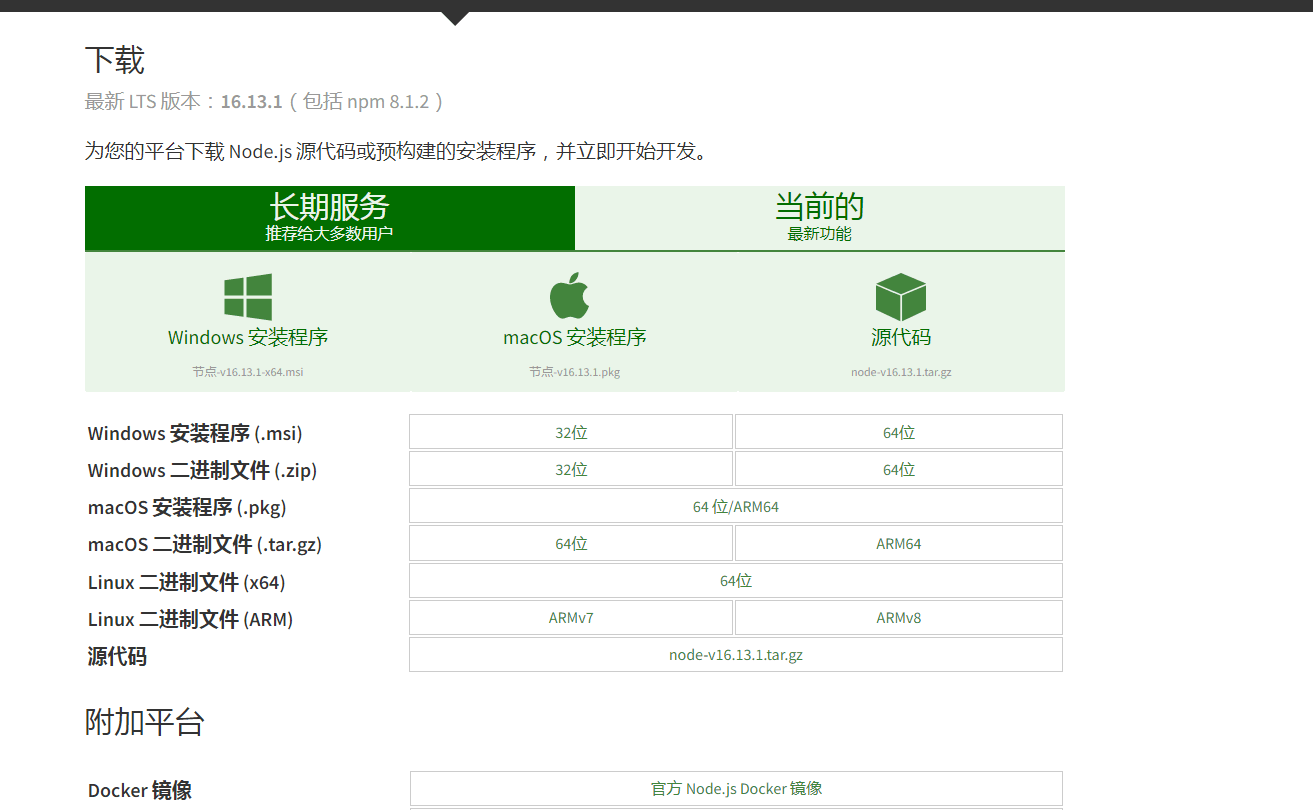
Task: Download the 64位 Linux 二进制文件 (x64)
Action: pos(736,580)
